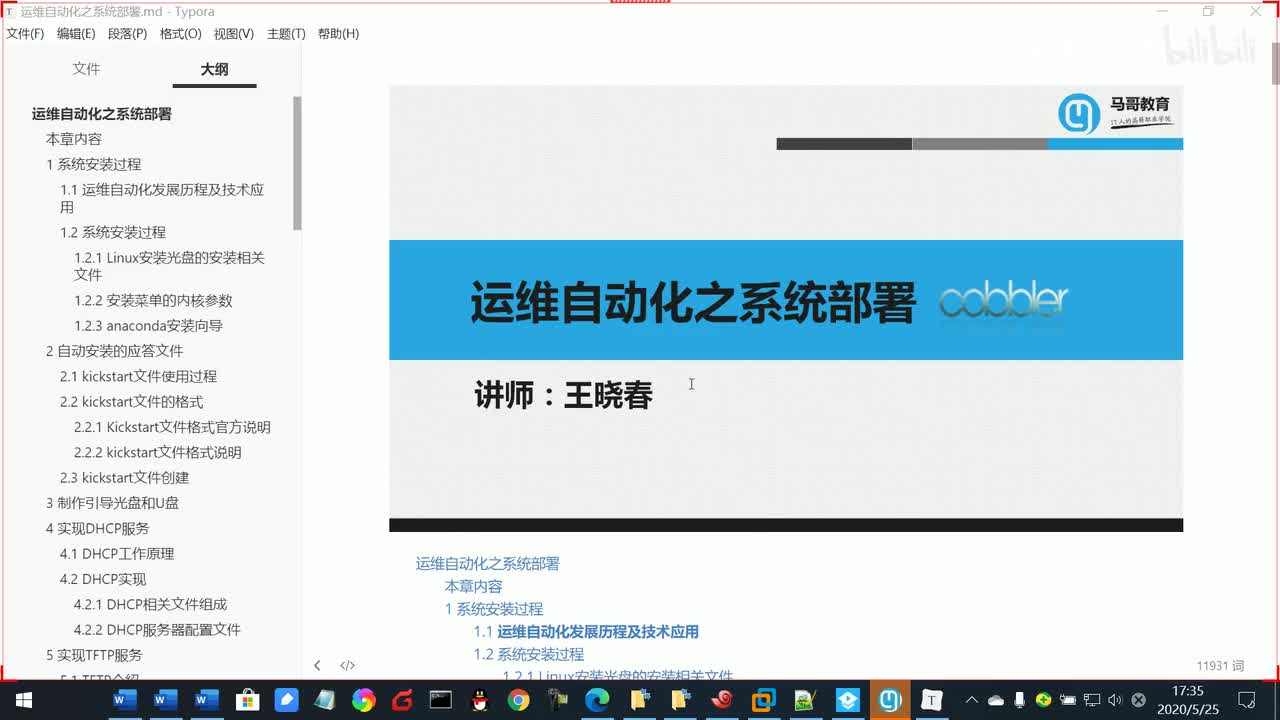Open the 段落(P) menu

(127, 34)
